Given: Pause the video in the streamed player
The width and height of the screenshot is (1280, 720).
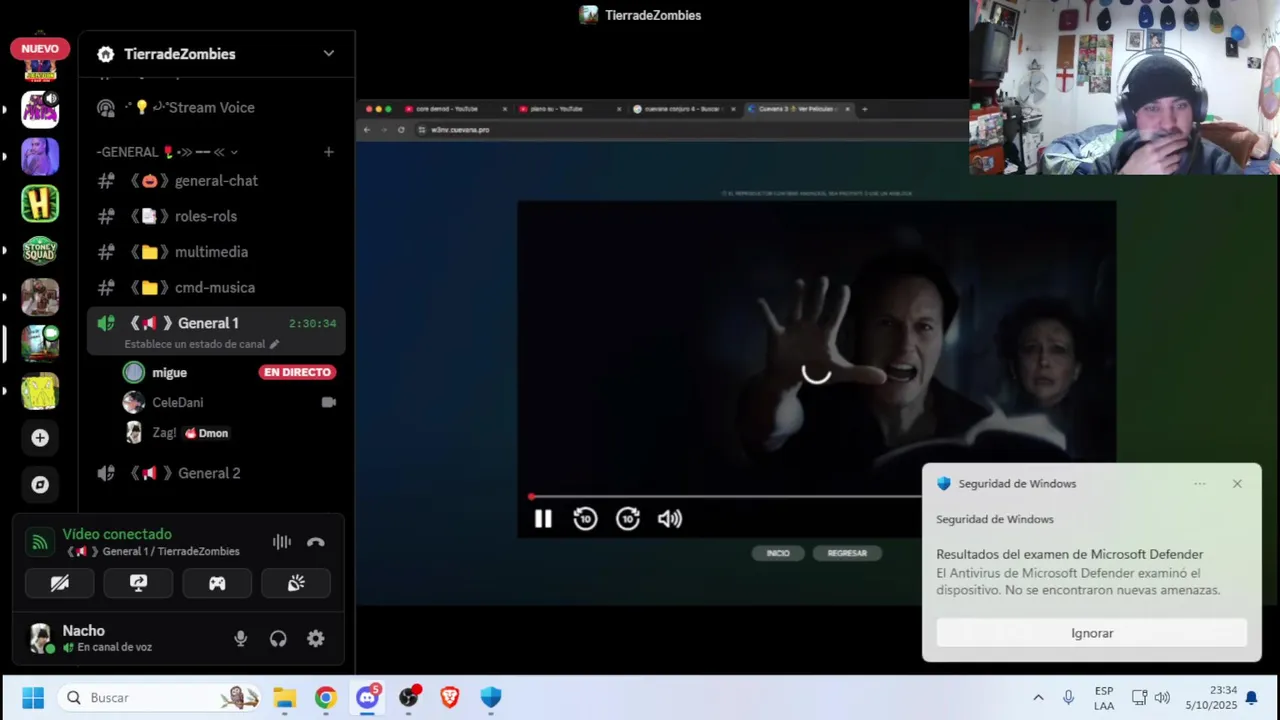Looking at the screenshot, I should pyautogui.click(x=543, y=518).
